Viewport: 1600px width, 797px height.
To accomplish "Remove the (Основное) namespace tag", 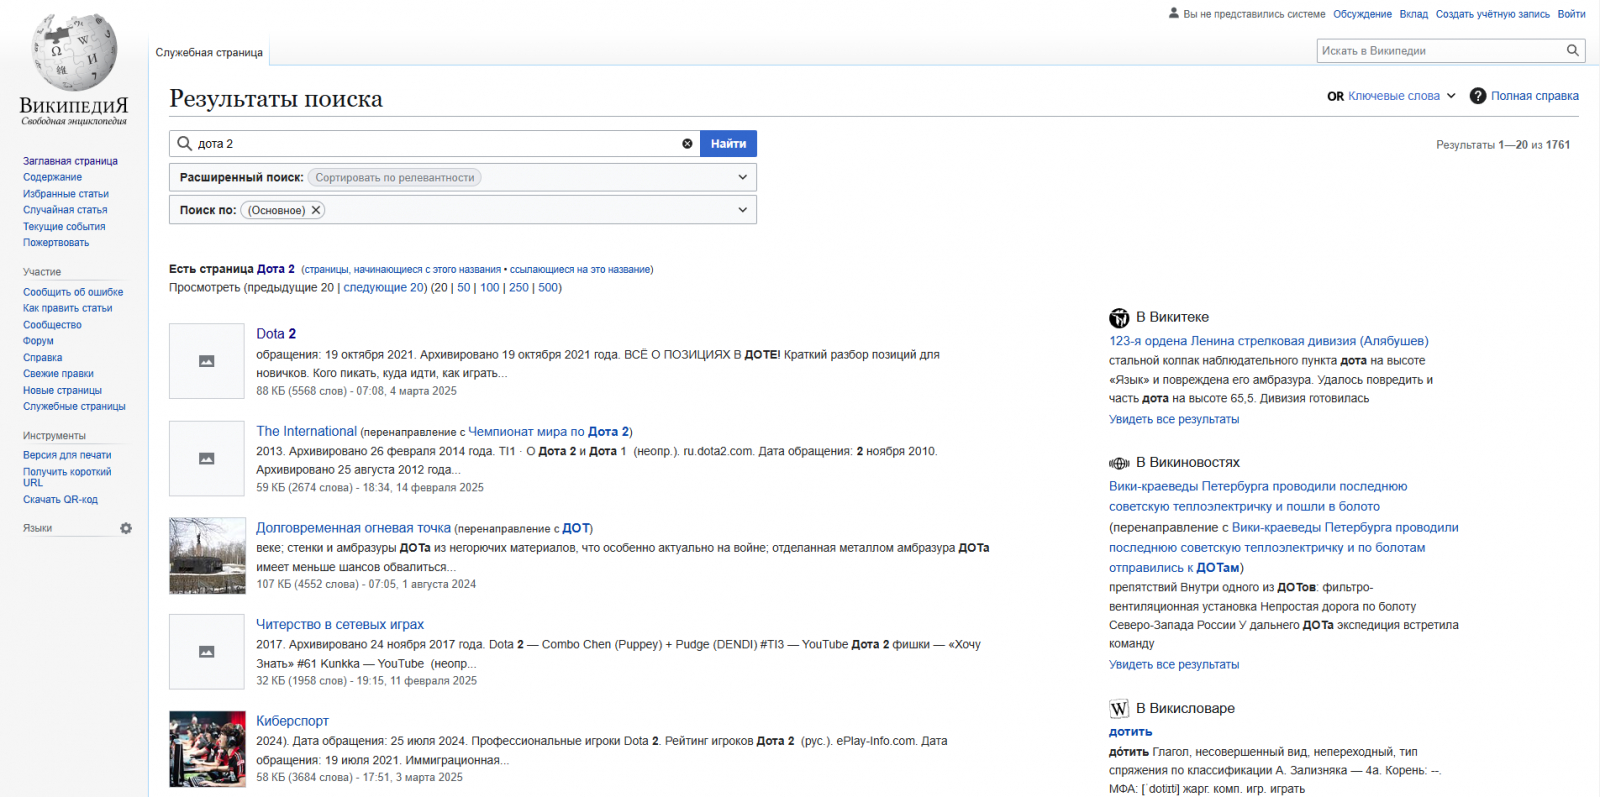I will (x=316, y=210).
